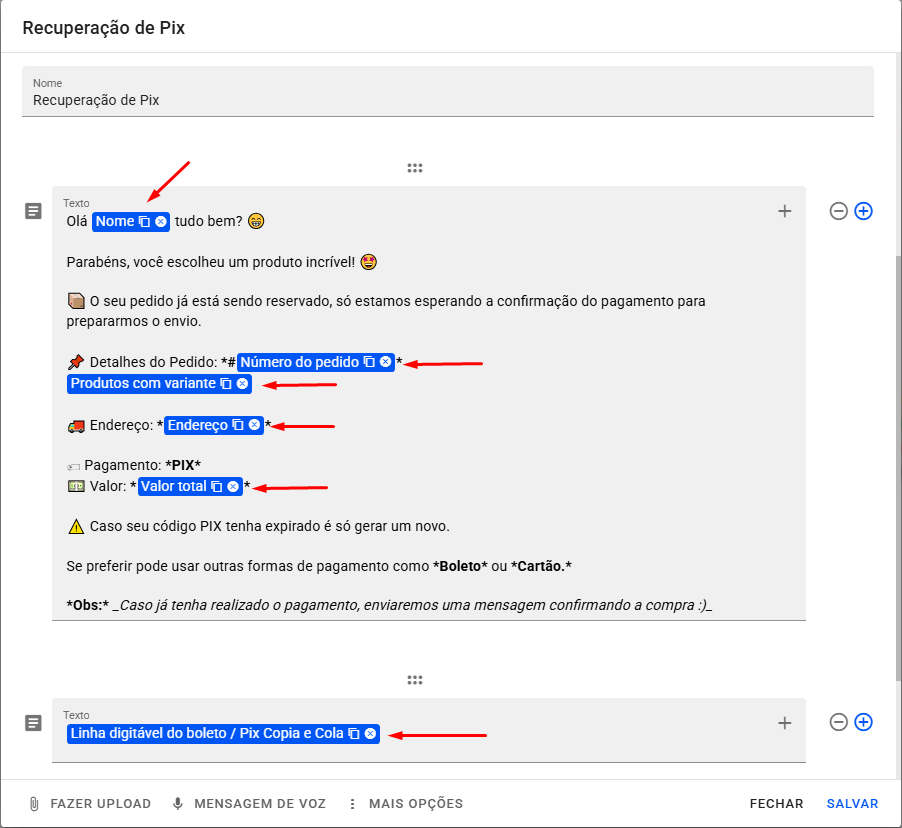Click plus inside second Texto field

pyautogui.click(x=785, y=723)
